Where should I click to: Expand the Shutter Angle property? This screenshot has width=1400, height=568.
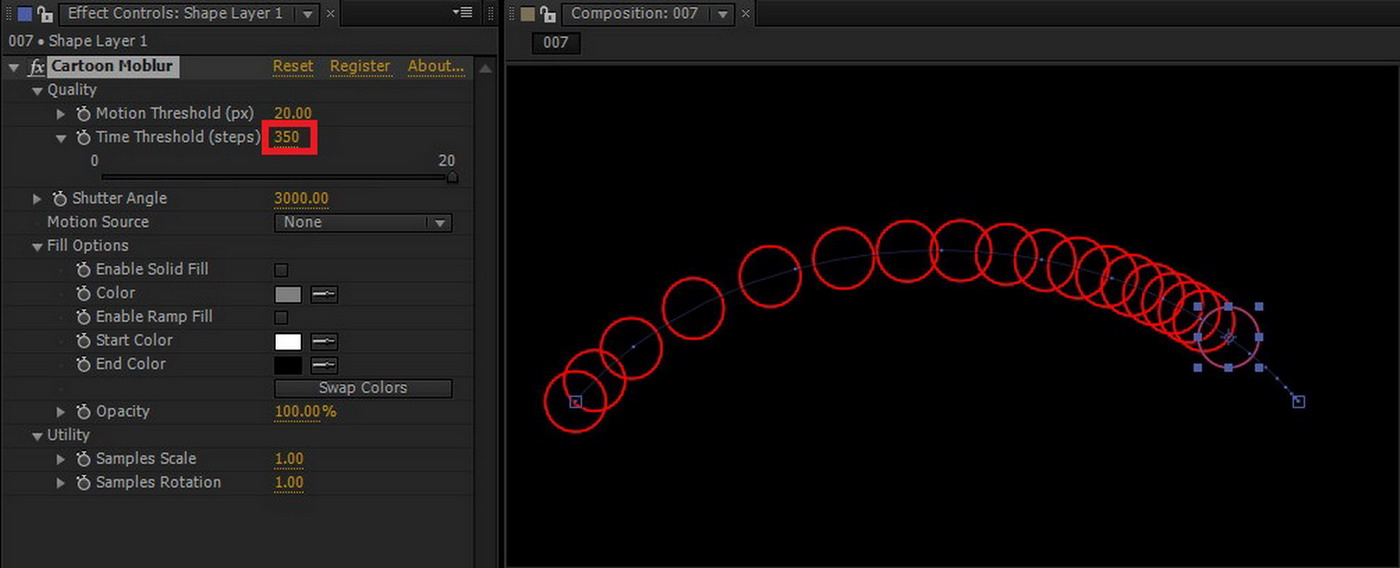pos(38,199)
